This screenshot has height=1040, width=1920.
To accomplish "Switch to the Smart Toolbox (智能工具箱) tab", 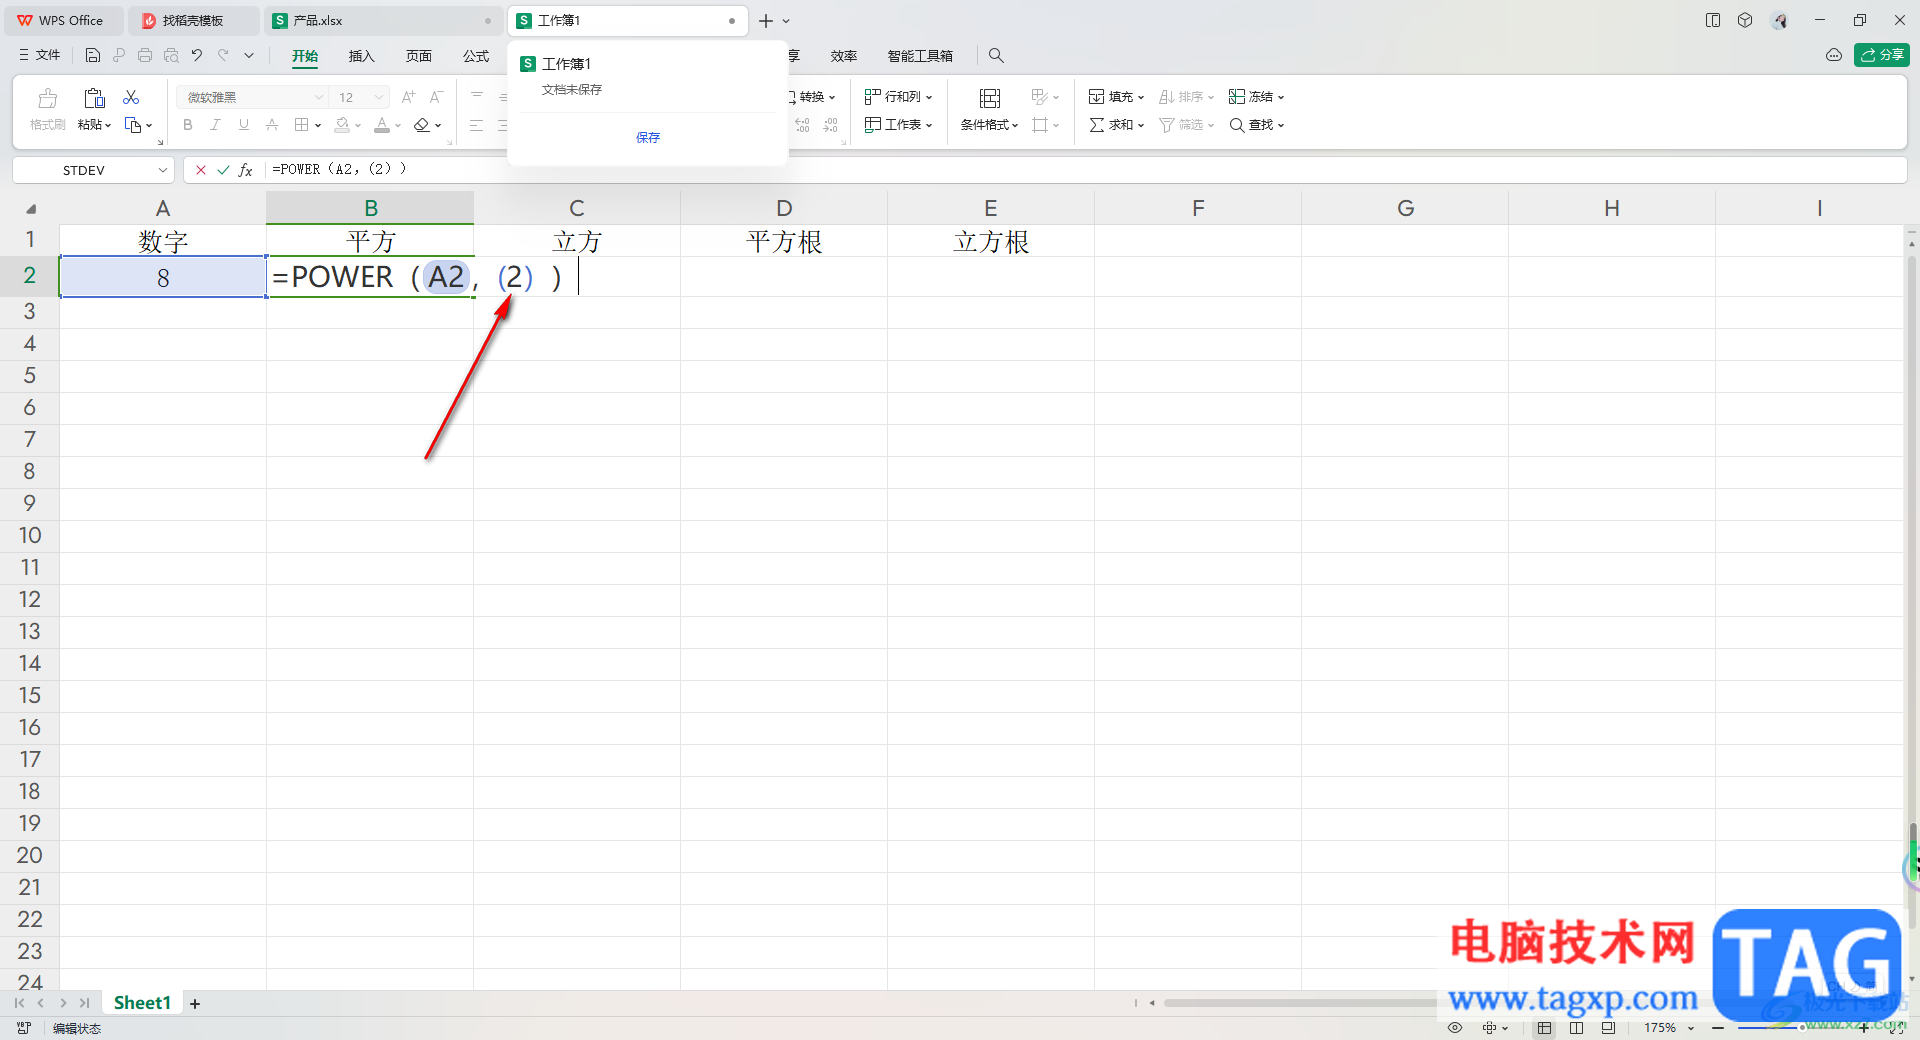I will click(920, 56).
